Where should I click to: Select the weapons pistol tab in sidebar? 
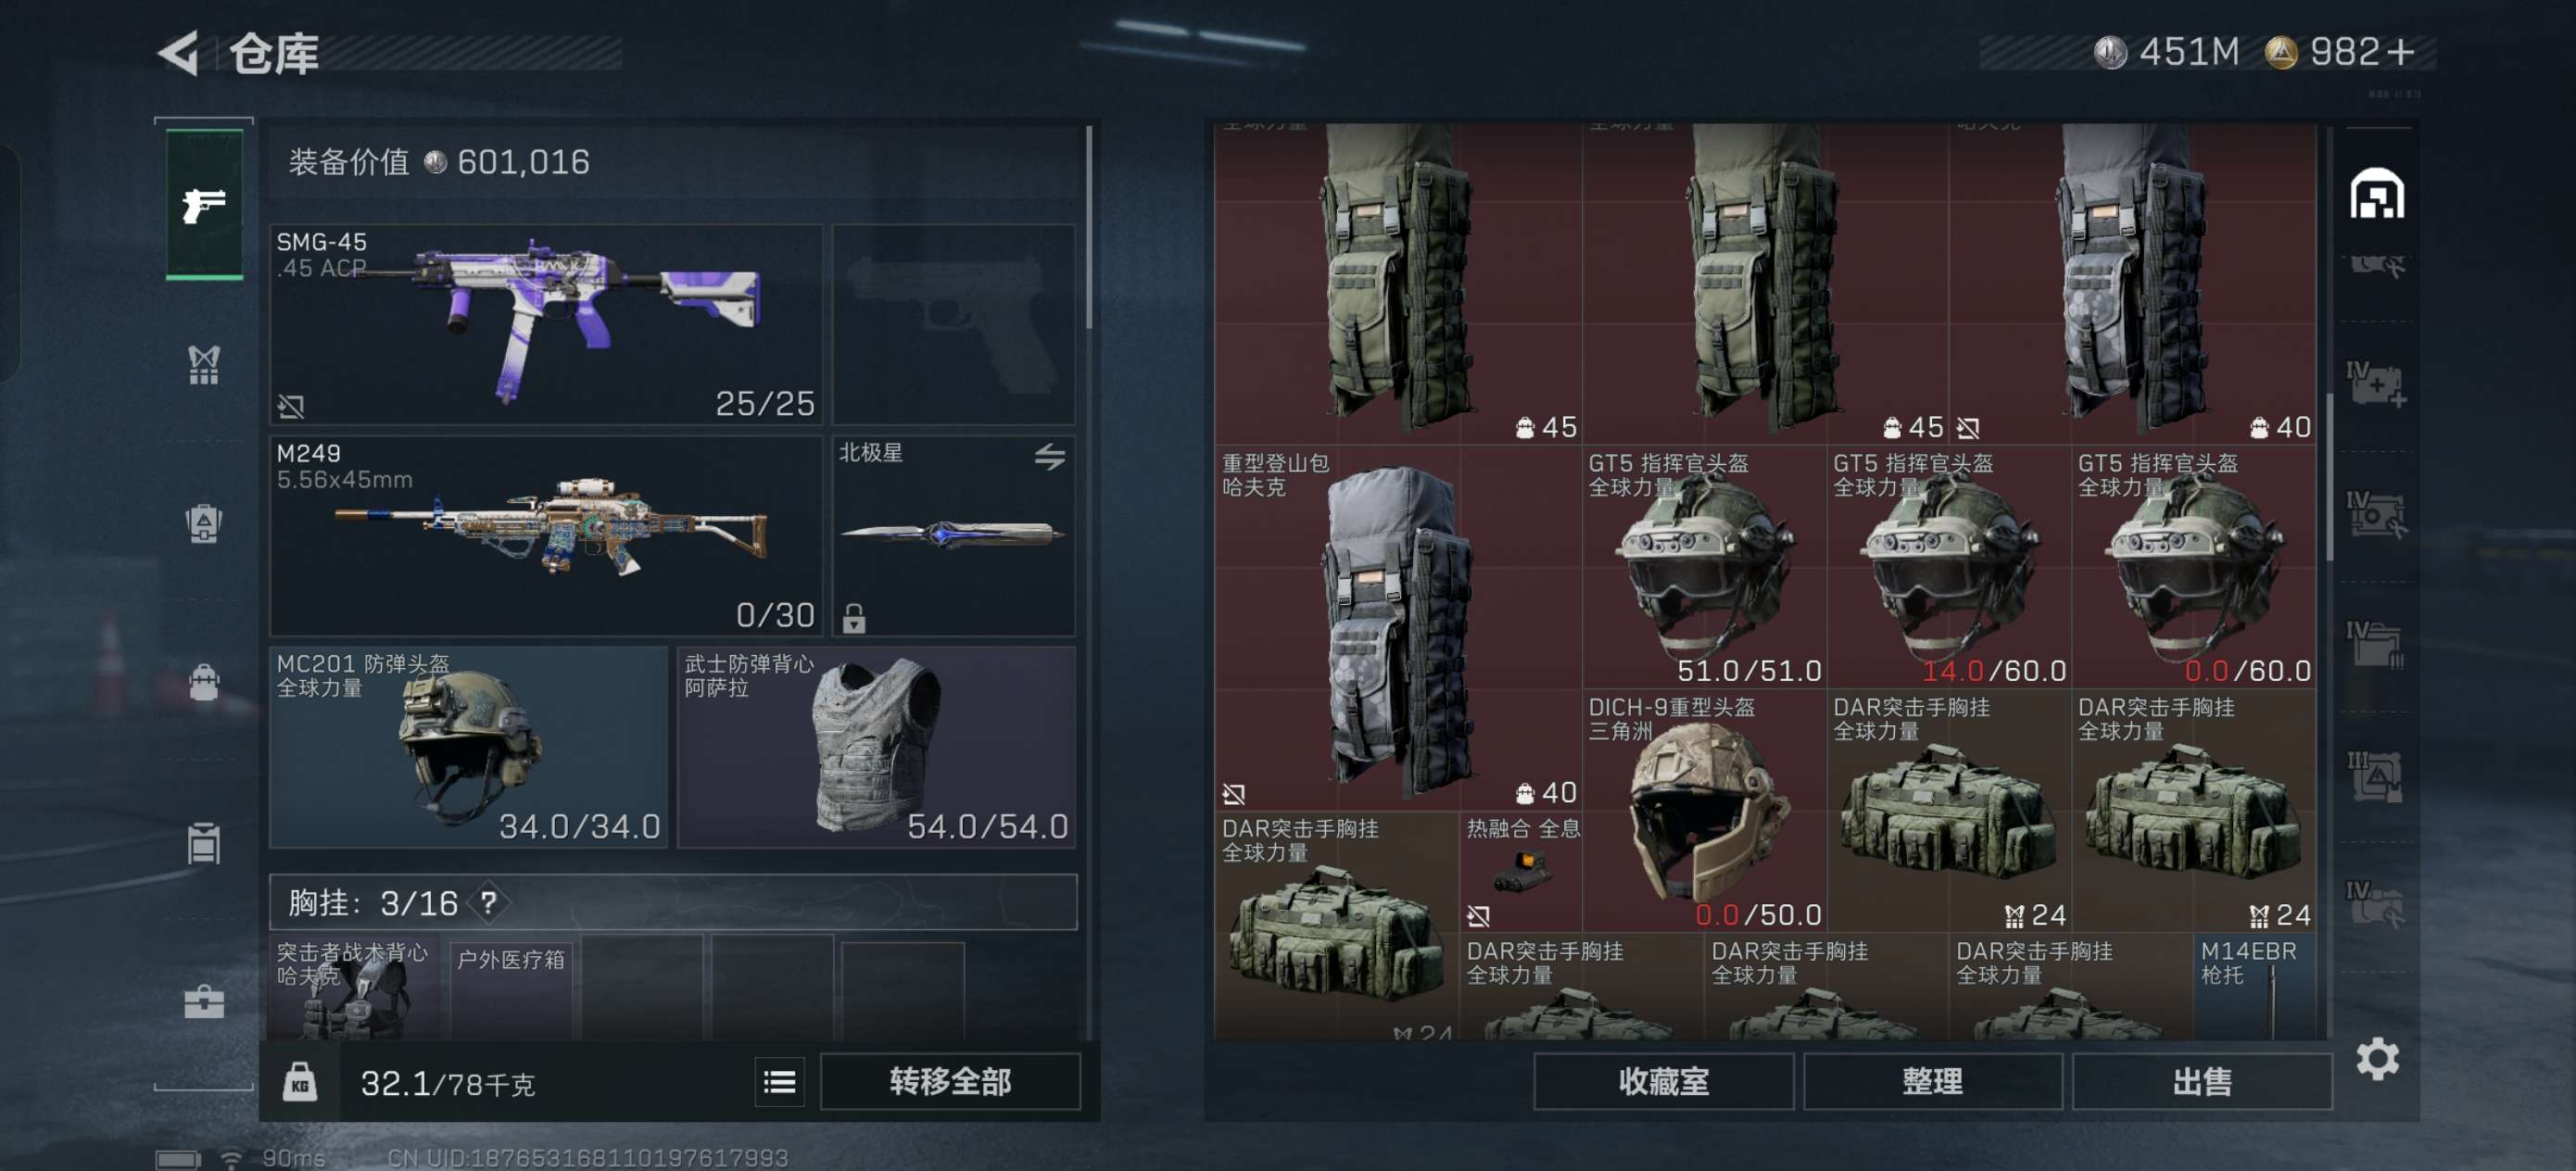(204, 204)
